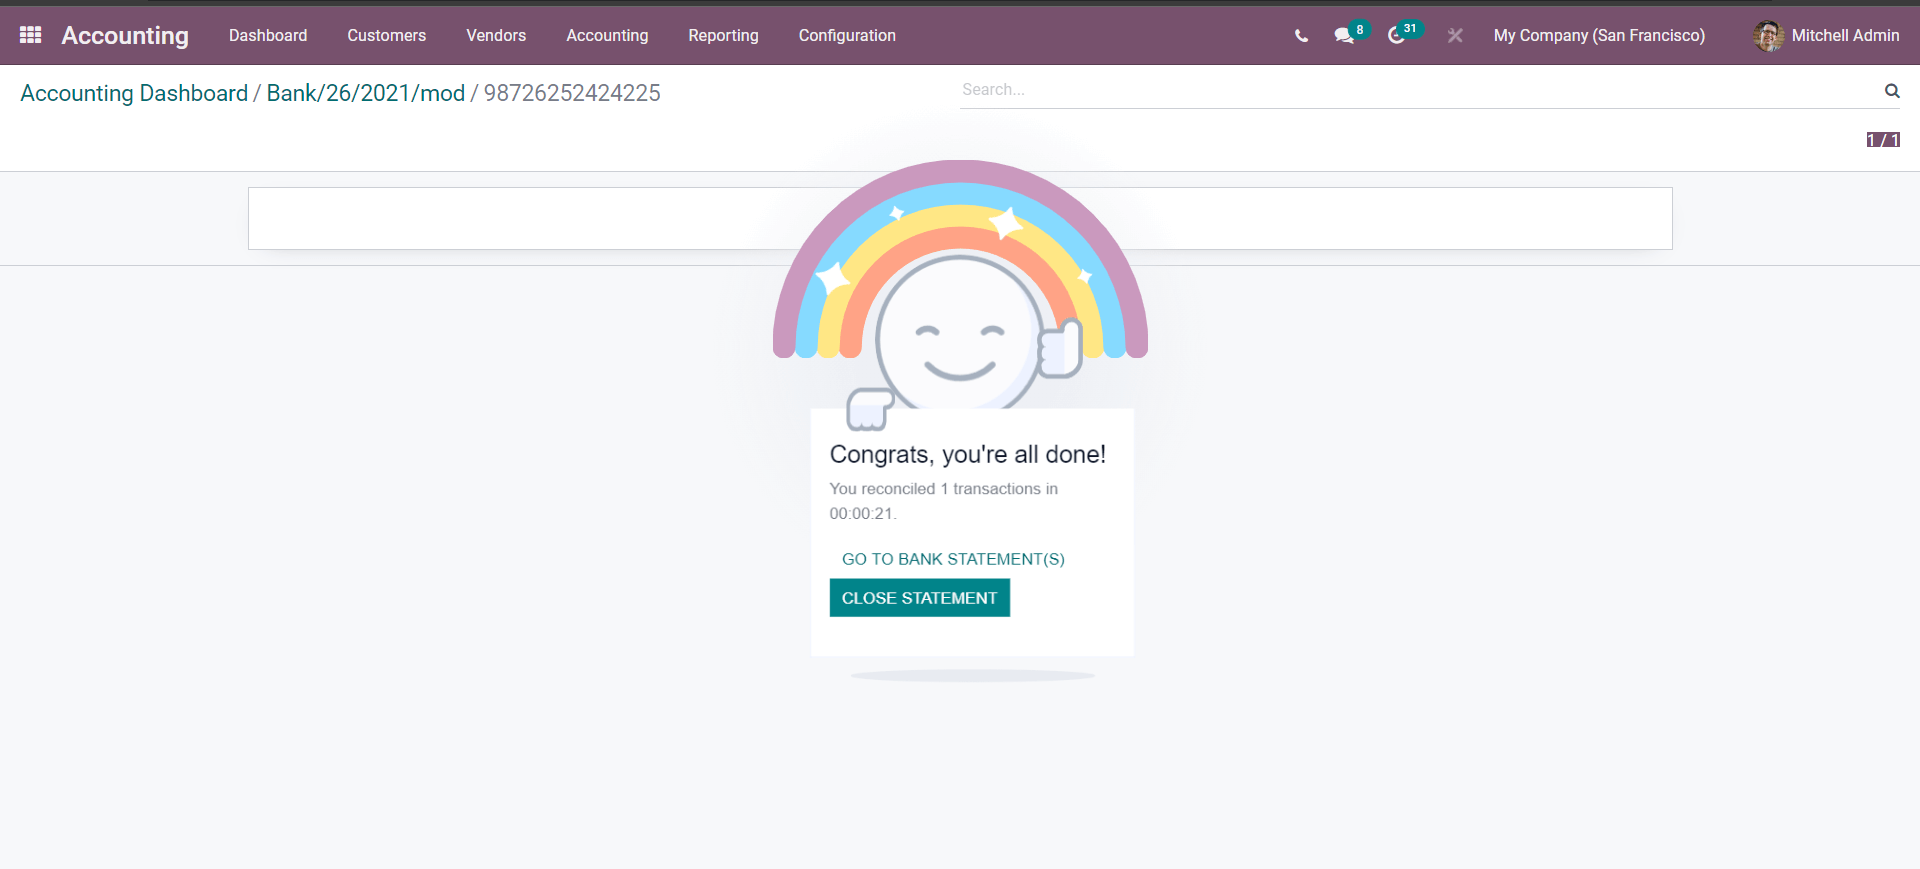Screen dimensions: 1920x869
Task: Open the Reporting menu
Action: (x=723, y=35)
